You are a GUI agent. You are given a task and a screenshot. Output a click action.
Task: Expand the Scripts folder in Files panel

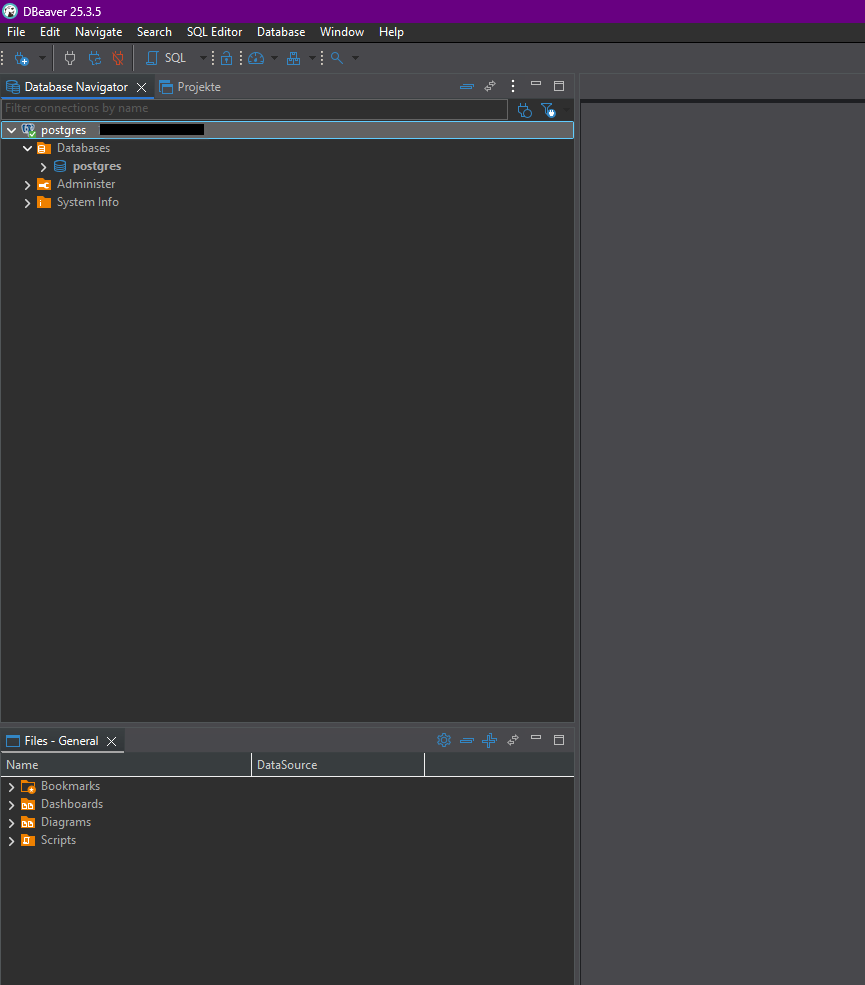11,841
